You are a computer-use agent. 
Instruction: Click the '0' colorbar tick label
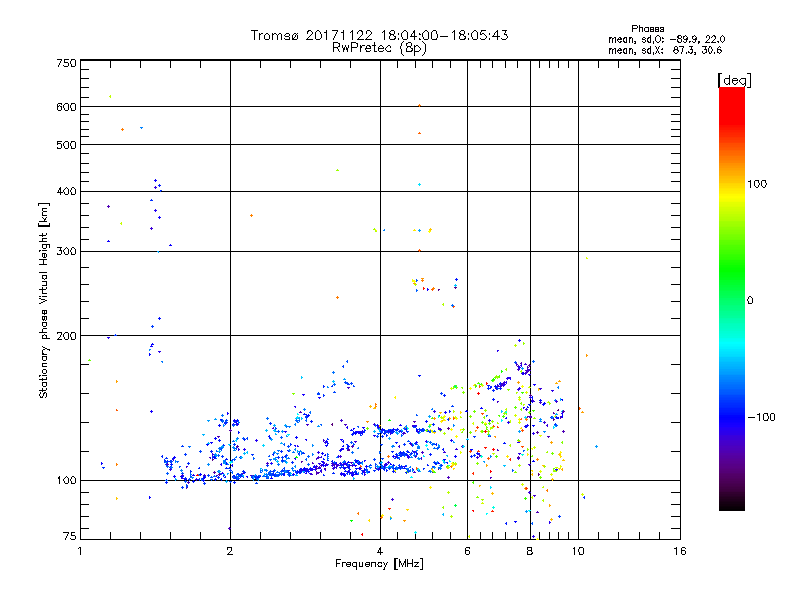[x=750, y=301]
